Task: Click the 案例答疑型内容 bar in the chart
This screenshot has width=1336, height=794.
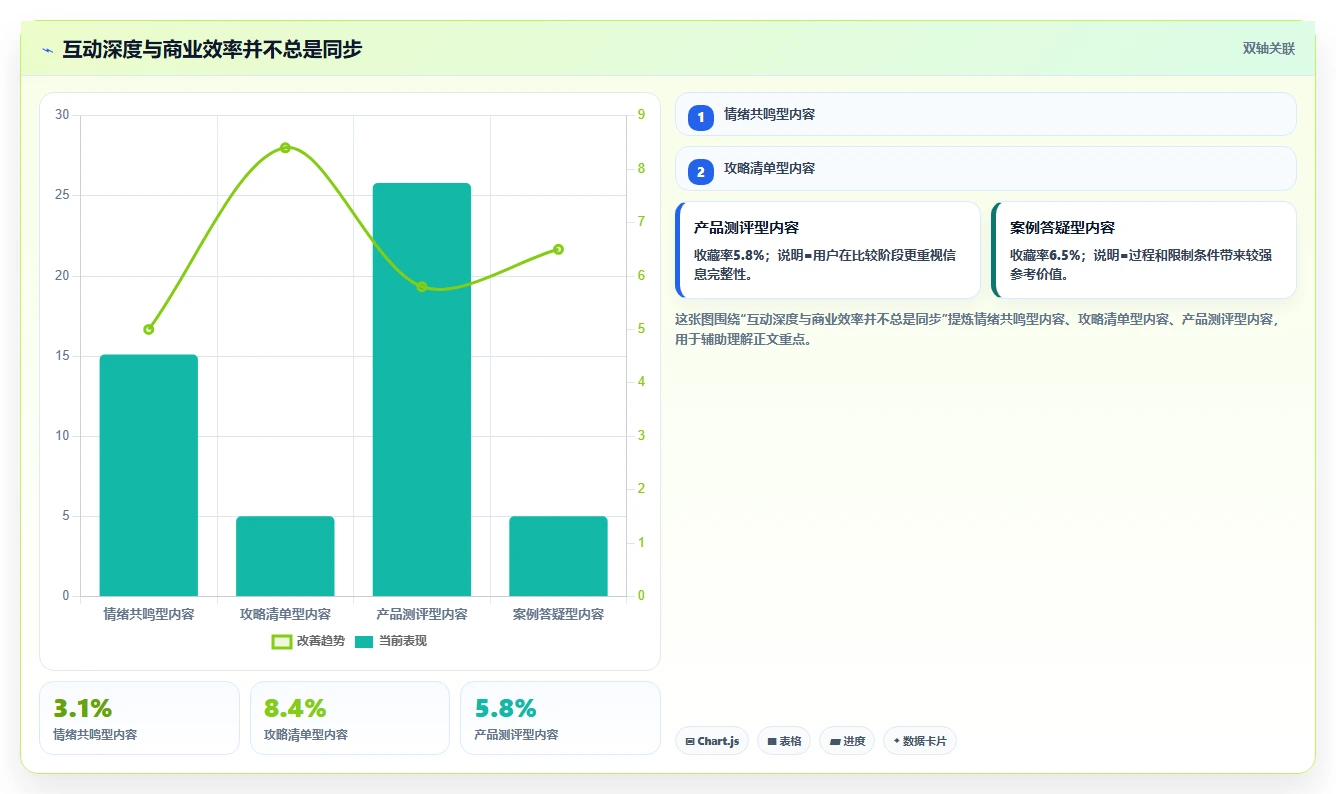Action: tap(558, 556)
